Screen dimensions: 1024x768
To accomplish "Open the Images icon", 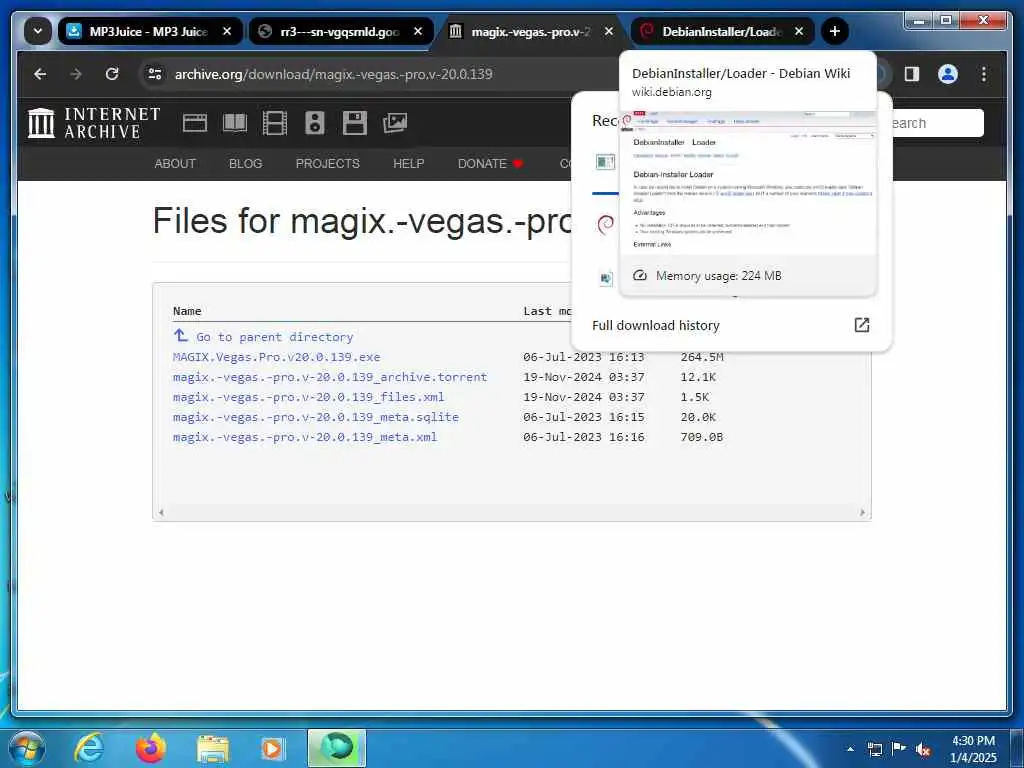I will coord(394,123).
